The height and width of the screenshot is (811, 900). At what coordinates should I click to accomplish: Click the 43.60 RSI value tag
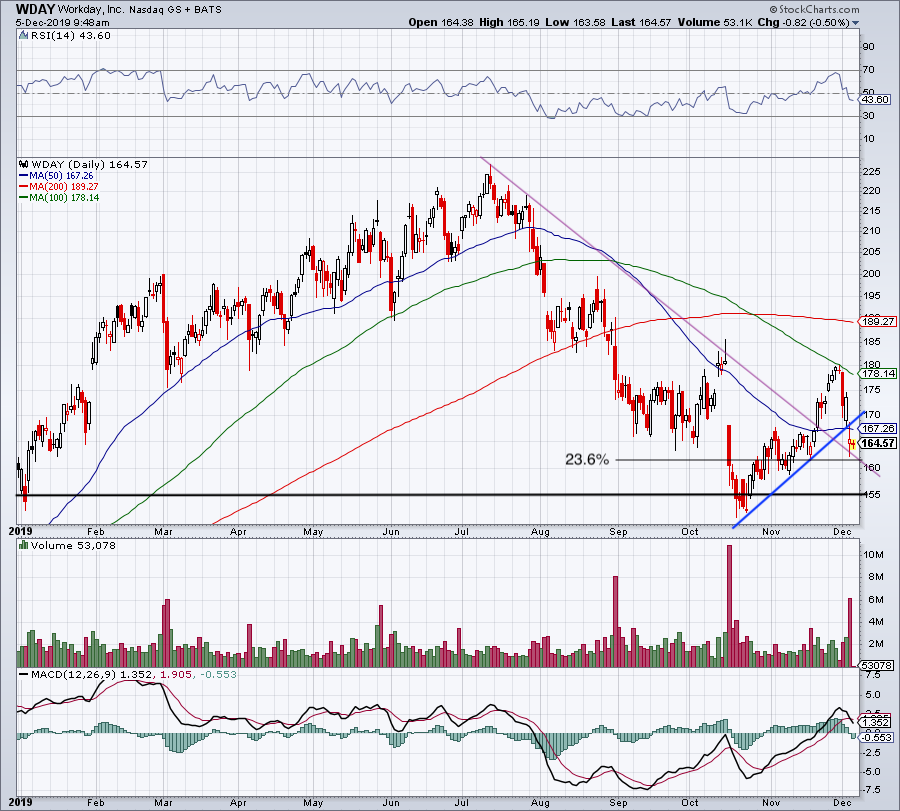click(x=875, y=99)
